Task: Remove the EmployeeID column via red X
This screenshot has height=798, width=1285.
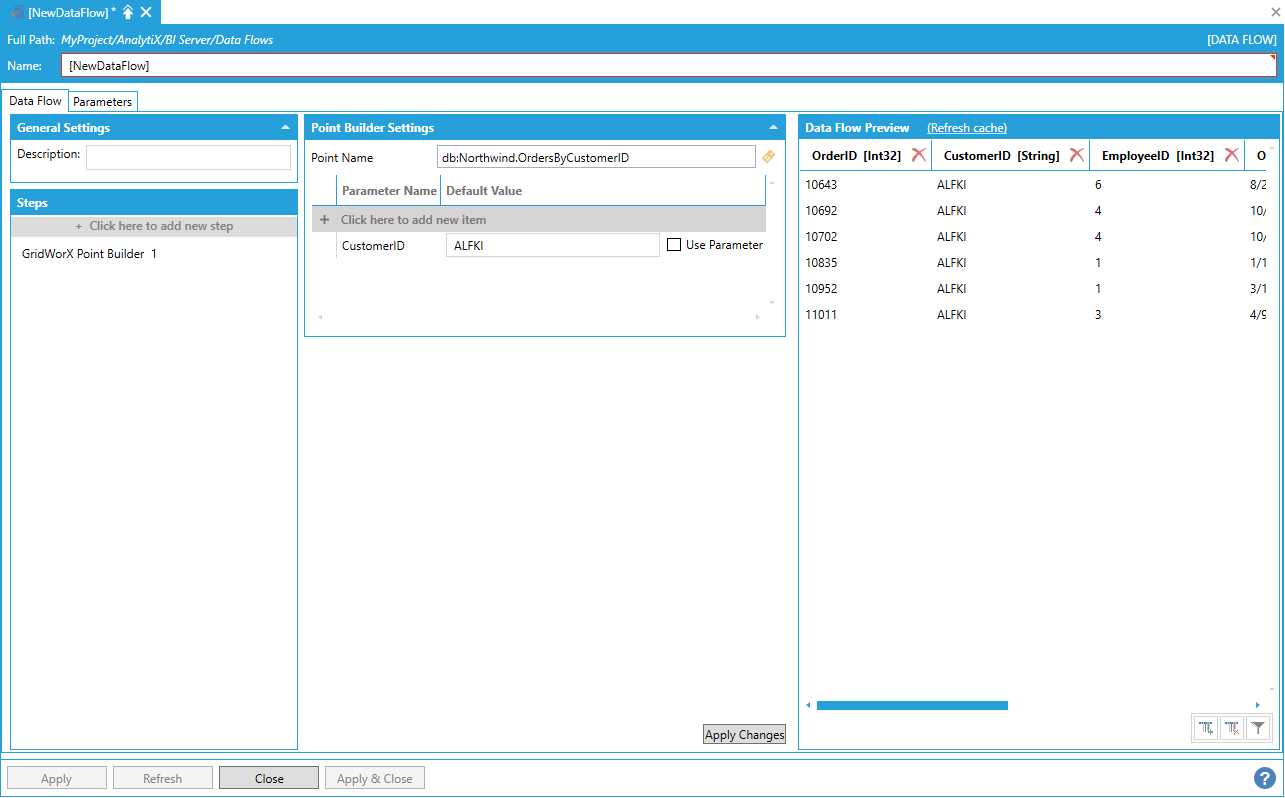Action: click(1231, 155)
